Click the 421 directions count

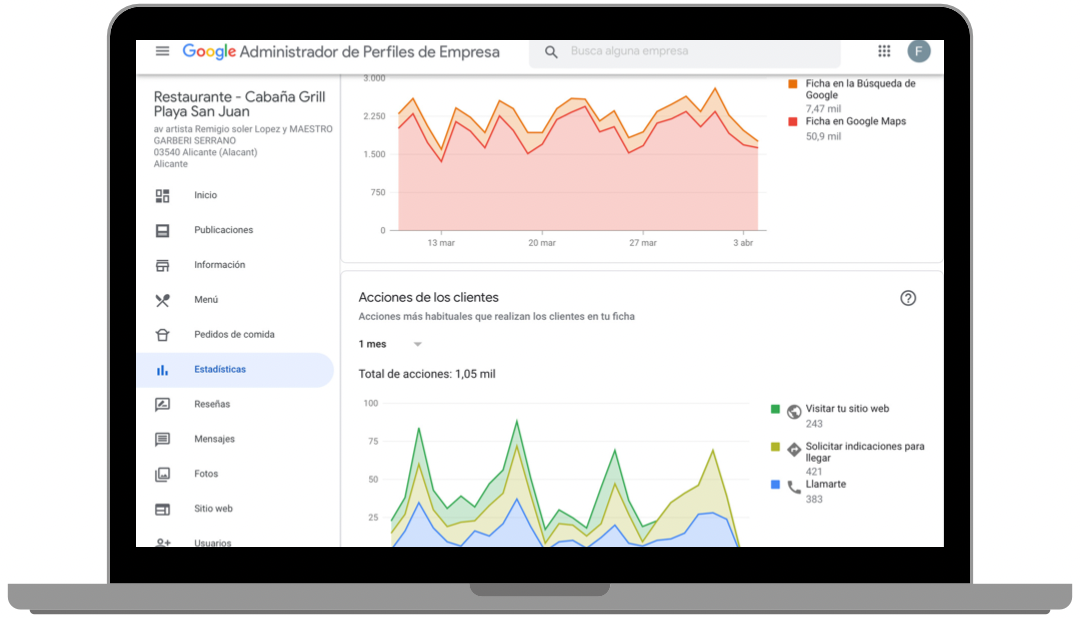coord(814,472)
